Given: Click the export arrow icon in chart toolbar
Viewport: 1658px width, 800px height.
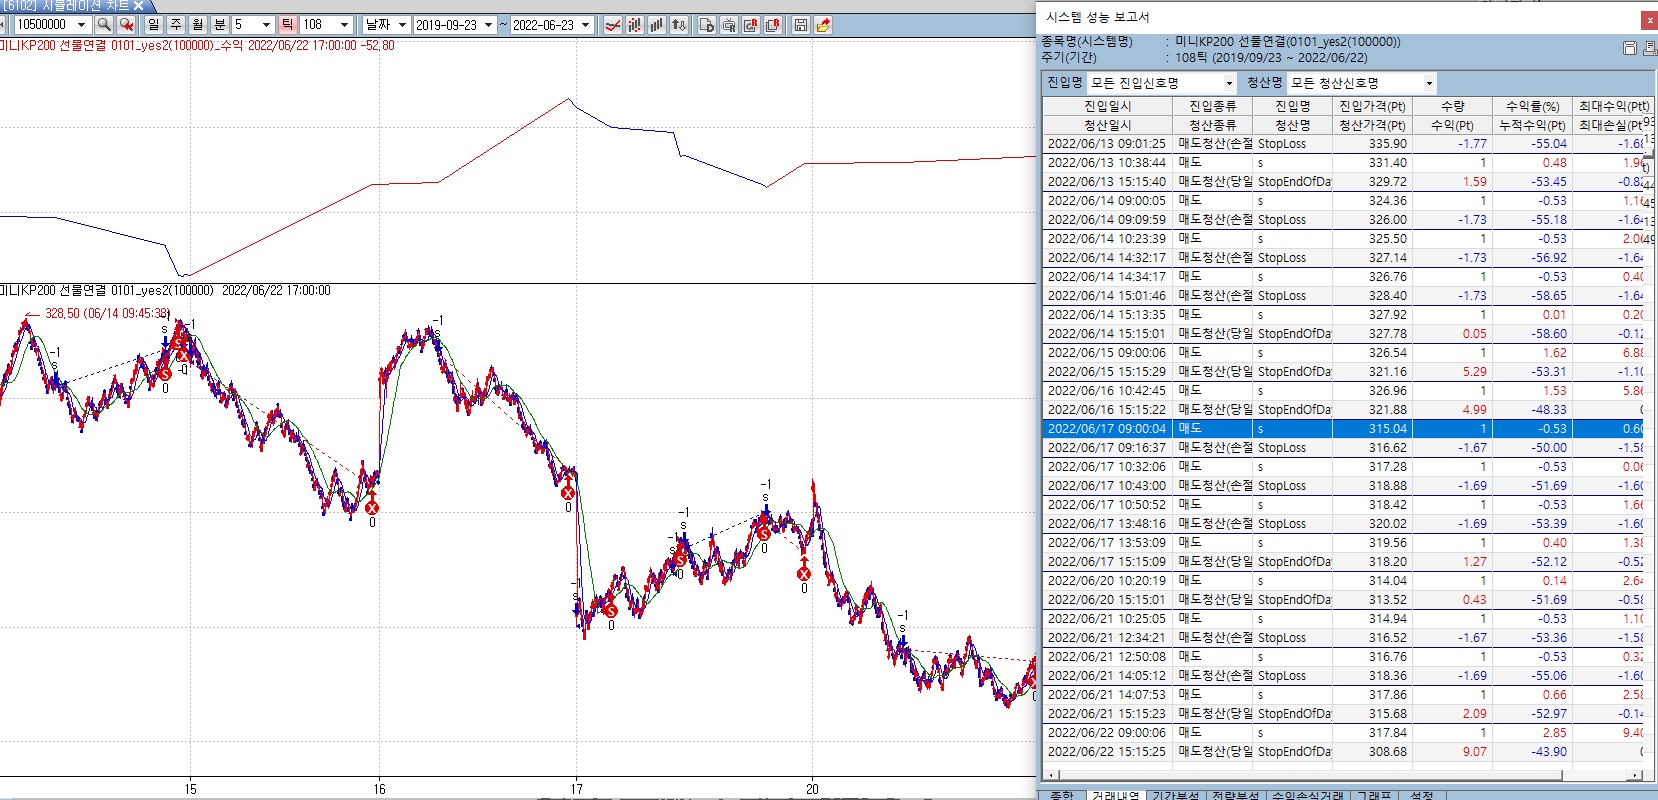Looking at the screenshot, I should tap(823, 25).
